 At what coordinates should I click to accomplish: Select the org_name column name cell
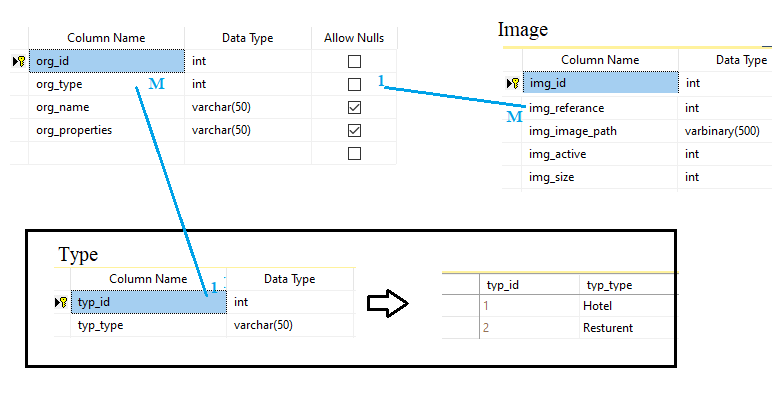[x=106, y=107]
